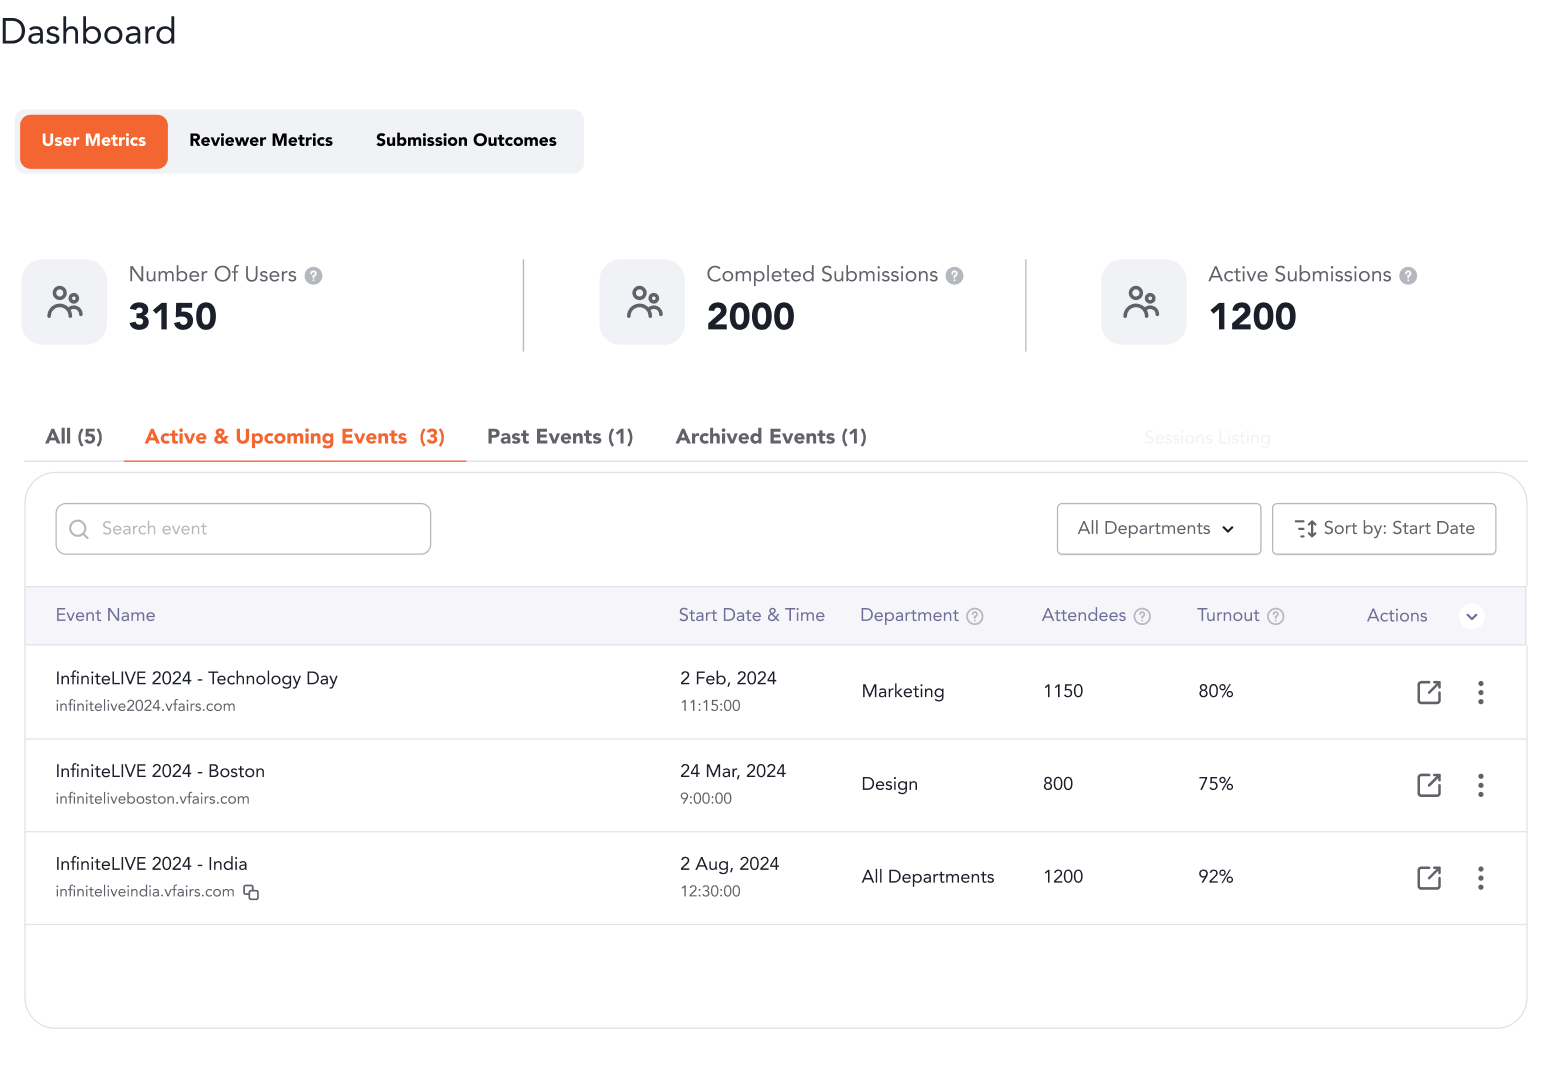Expand the Actions column chevron
The height and width of the screenshot is (1067, 1552).
(1471, 616)
